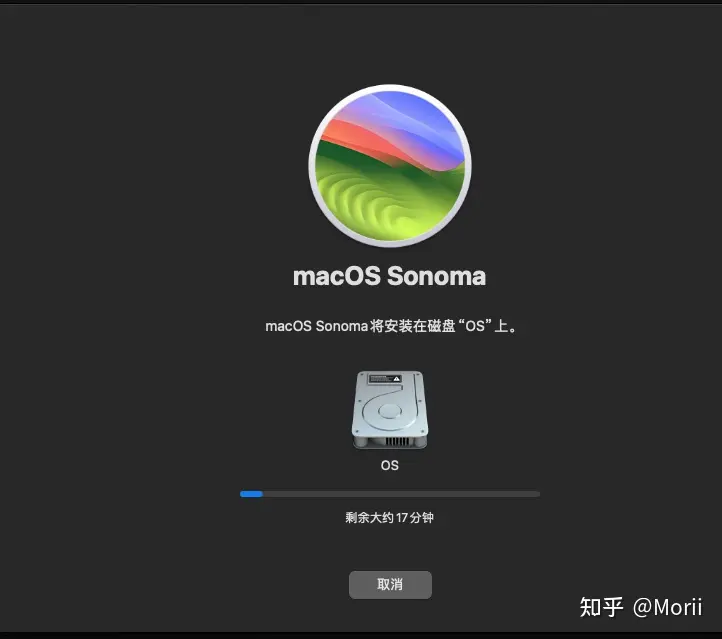The height and width of the screenshot is (639, 722).
Task: Click the midpoint of the installation progress bar
Action: pyautogui.click(x=390, y=494)
